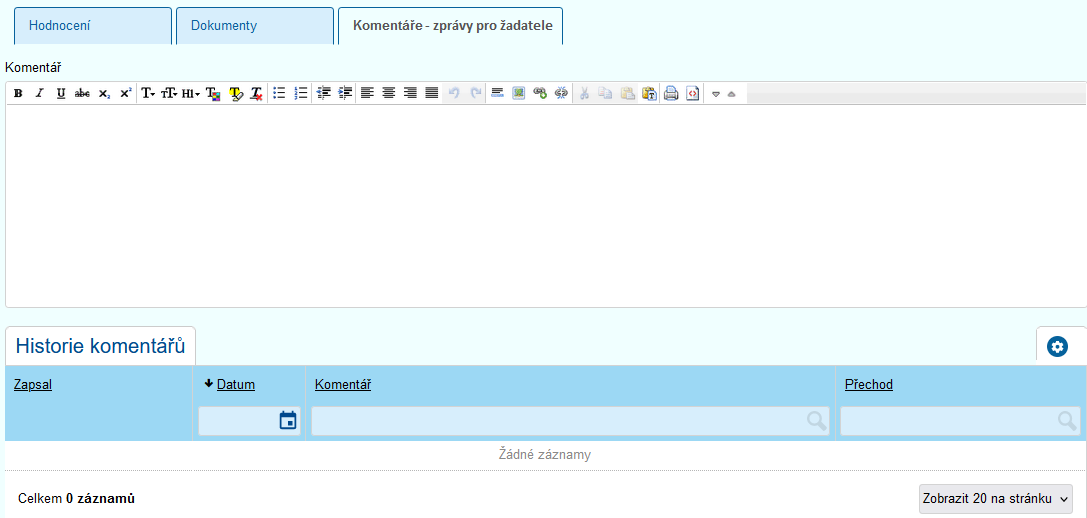The image size is (1087, 518).
Task: Open the font family dropdown
Action: [148, 94]
